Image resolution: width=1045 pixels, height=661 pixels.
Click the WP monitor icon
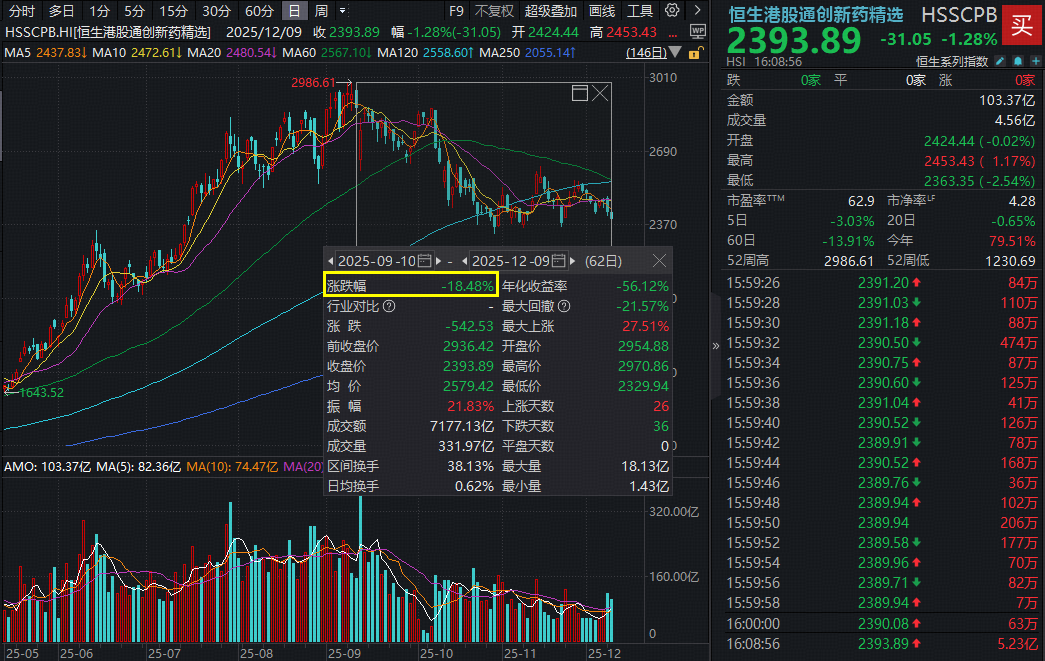coord(698,31)
